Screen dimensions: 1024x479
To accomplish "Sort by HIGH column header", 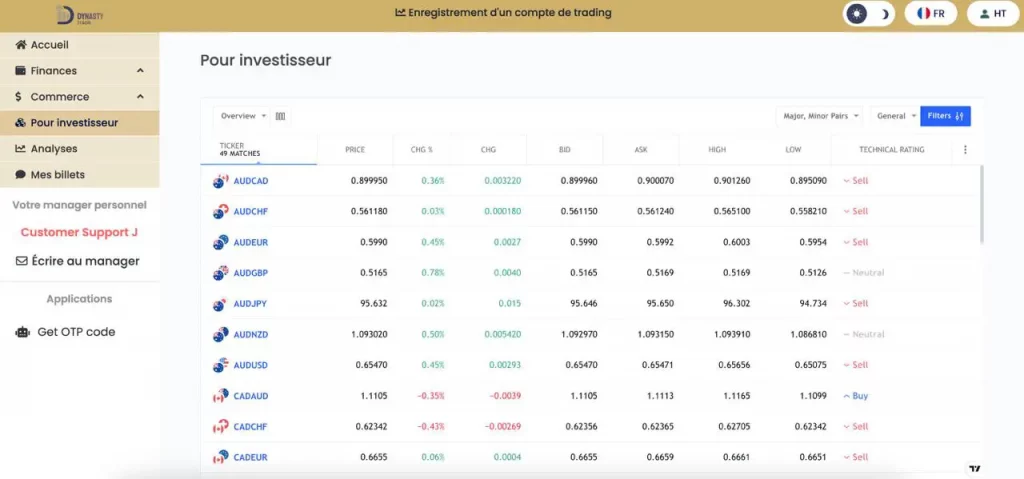I will 717,150.
